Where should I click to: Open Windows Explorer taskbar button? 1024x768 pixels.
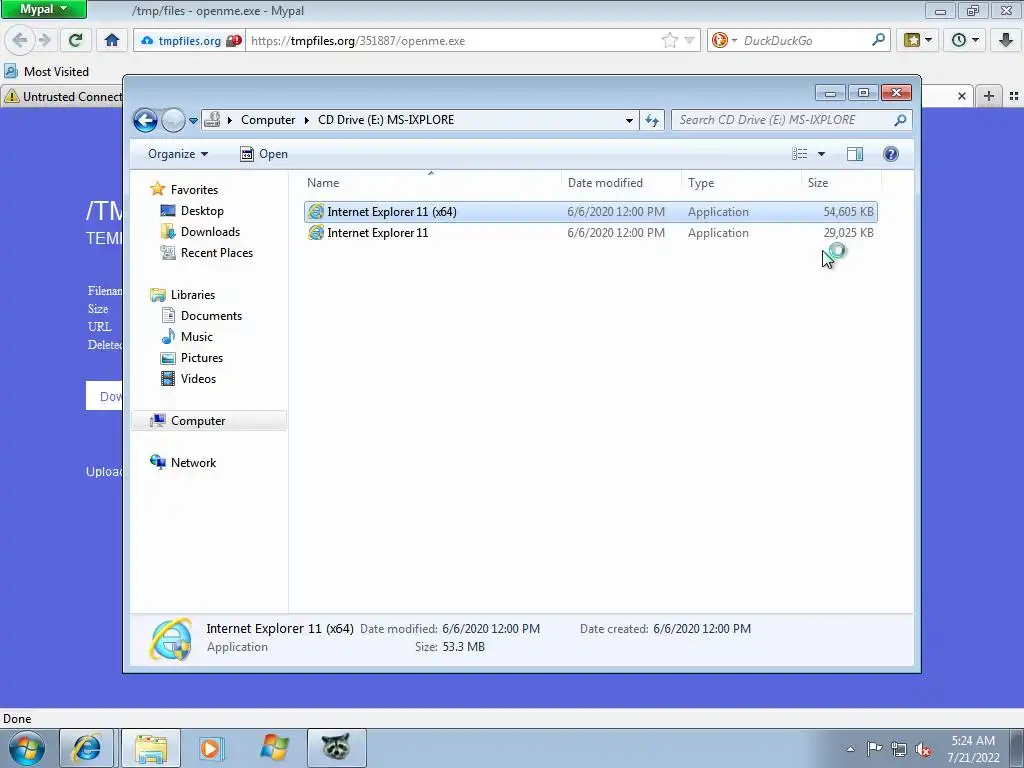pyautogui.click(x=151, y=748)
